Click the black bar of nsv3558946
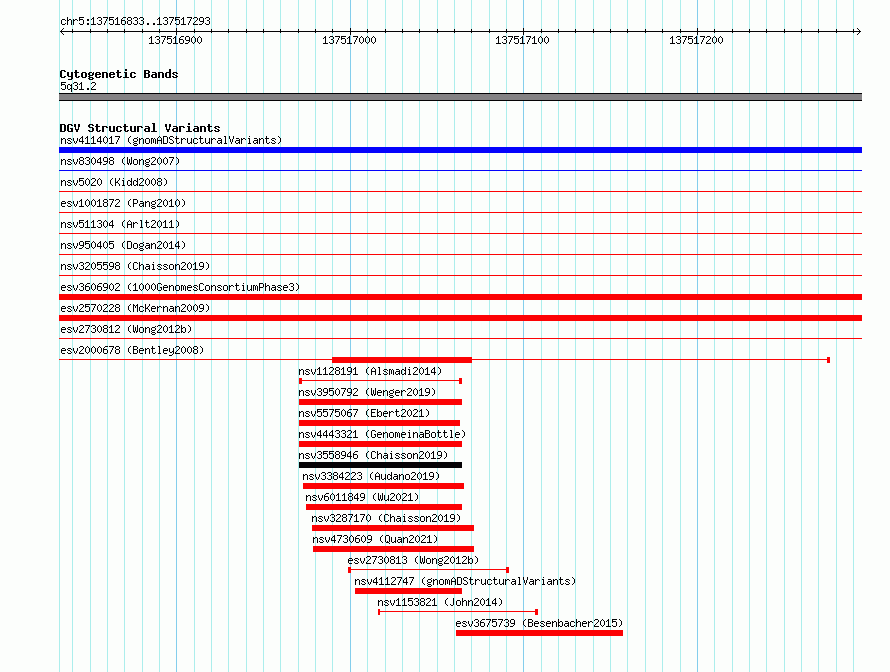890x672 pixels. pos(380,465)
